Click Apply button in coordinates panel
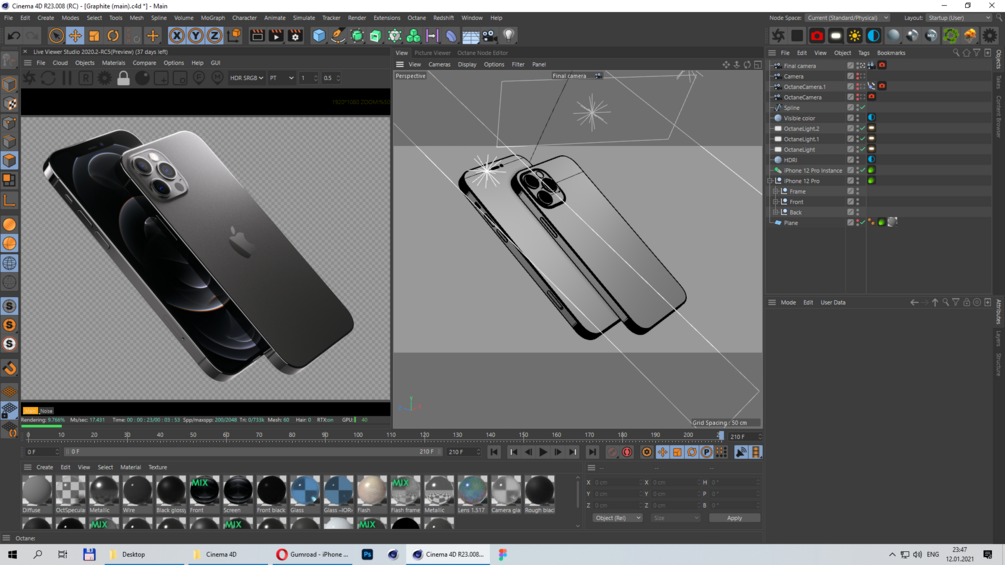1005x565 pixels. click(735, 518)
